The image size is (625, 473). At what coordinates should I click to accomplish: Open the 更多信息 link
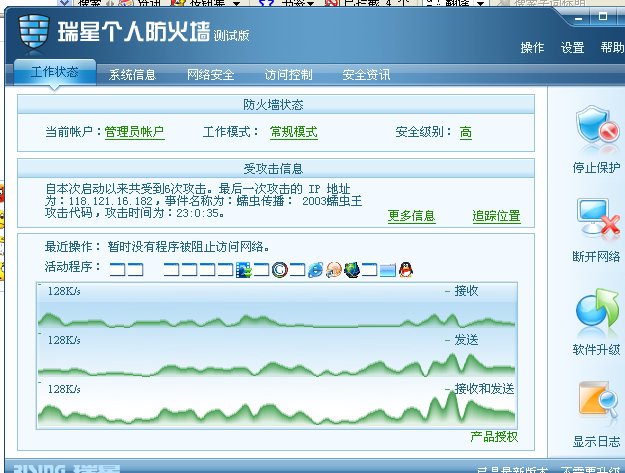pos(411,216)
